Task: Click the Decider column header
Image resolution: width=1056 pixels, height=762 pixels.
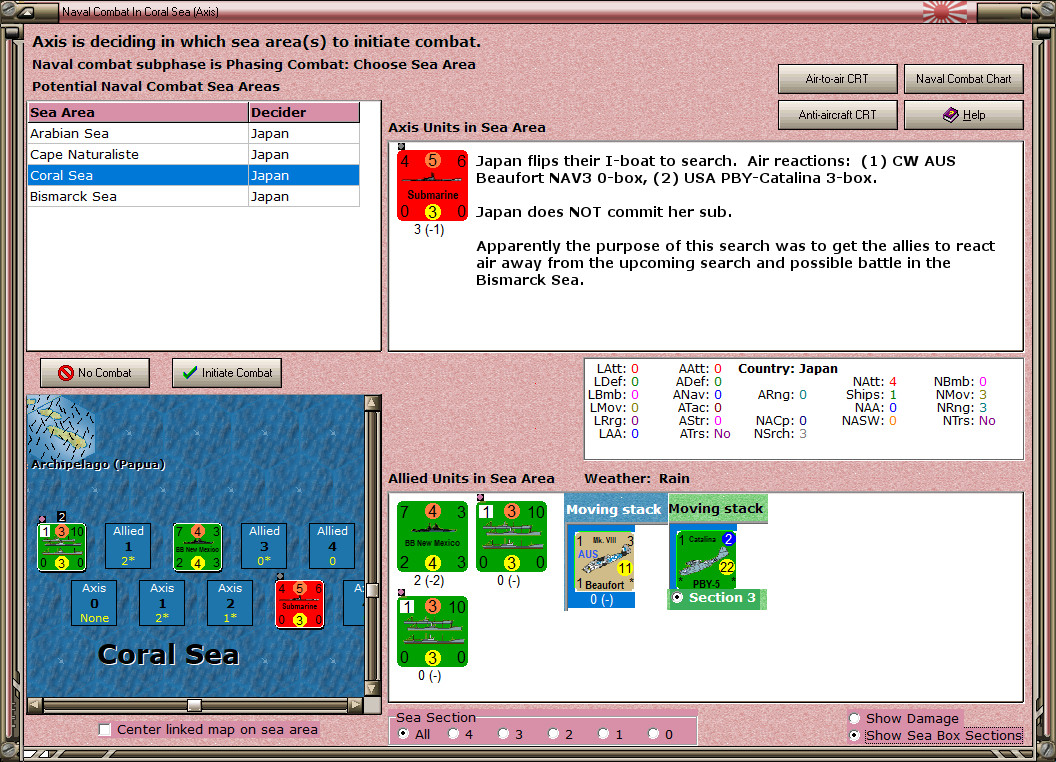Action: [304, 113]
